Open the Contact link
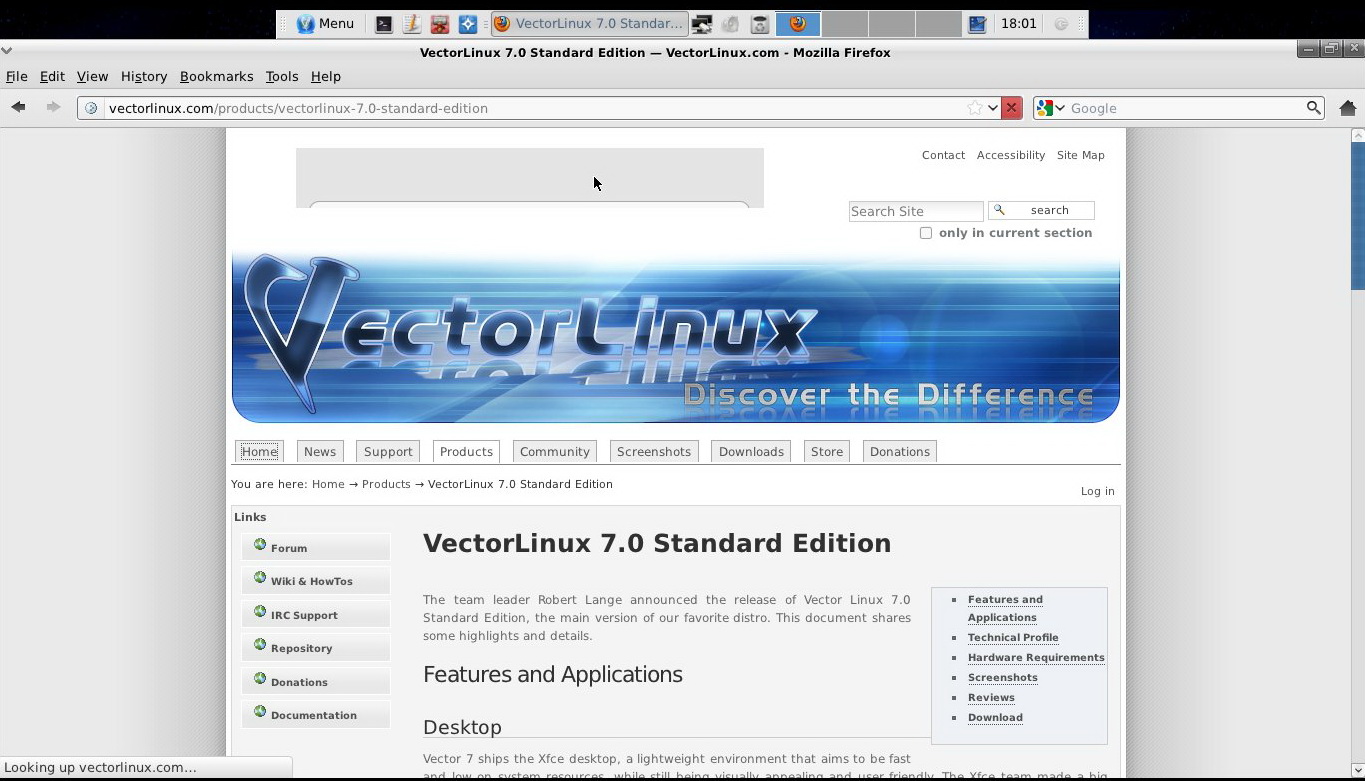 tap(943, 155)
